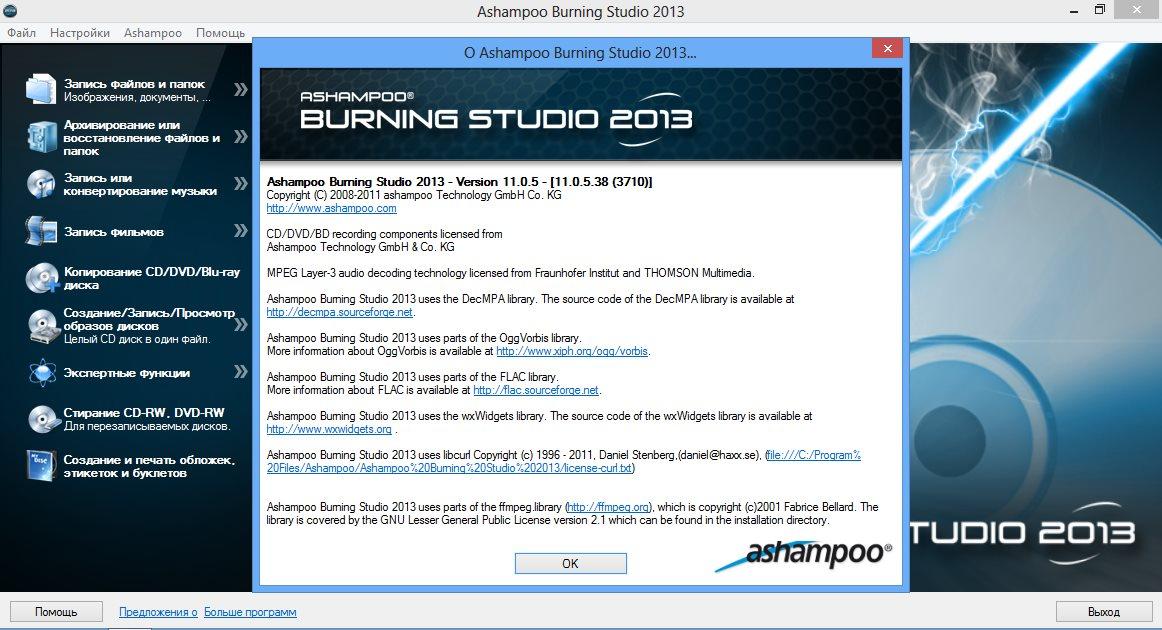Open the decmpa.sourceforge.net link

(339, 312)
